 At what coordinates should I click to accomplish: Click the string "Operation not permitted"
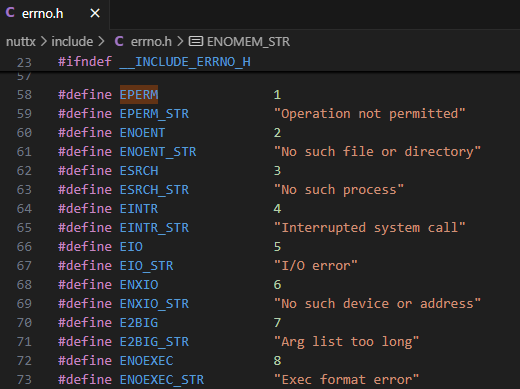pyautogui.click(x=369, y=114)
